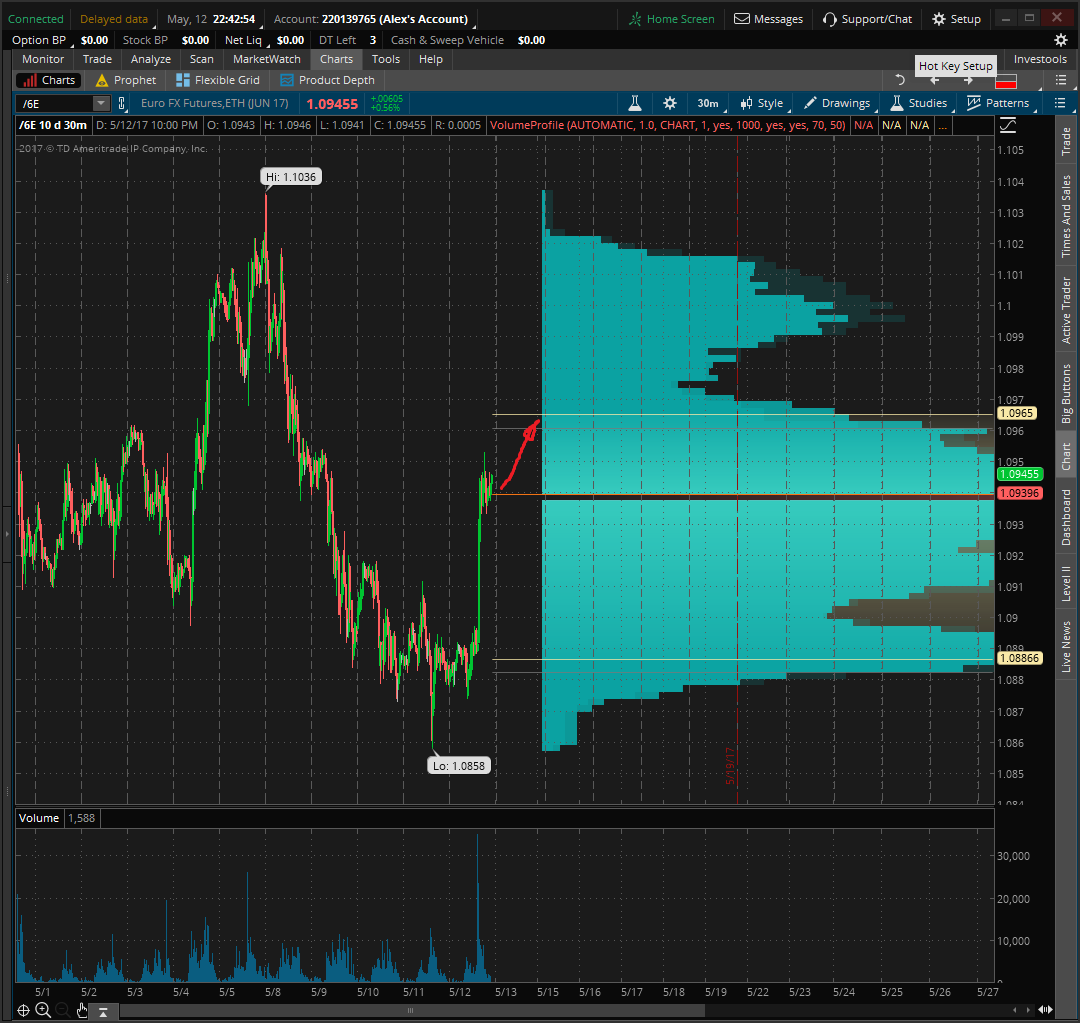The height and width of the screenshot is (1023, 1080).
Task: Toggle the Level II sidebar panel
Action: click(x=1066, y=584)
